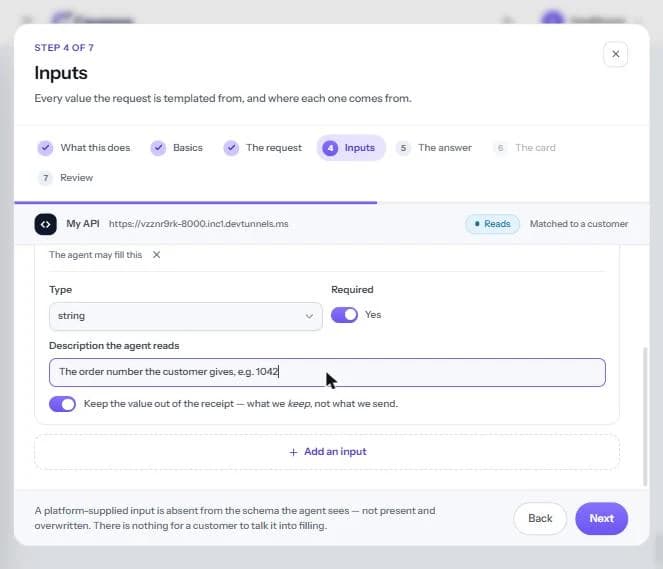663x569 pixels.
Task: Toggle the Required switch
Action: coord(344,315)
